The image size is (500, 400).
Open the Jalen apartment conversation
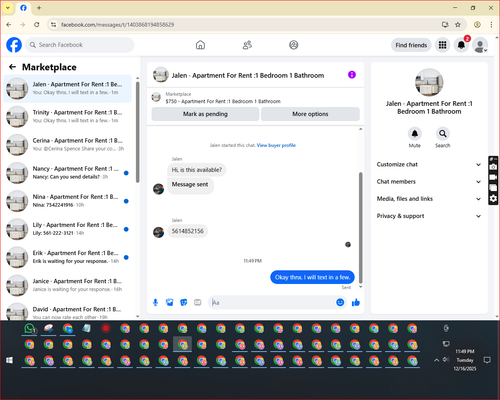pyautogui.click(x=68, y=89)
